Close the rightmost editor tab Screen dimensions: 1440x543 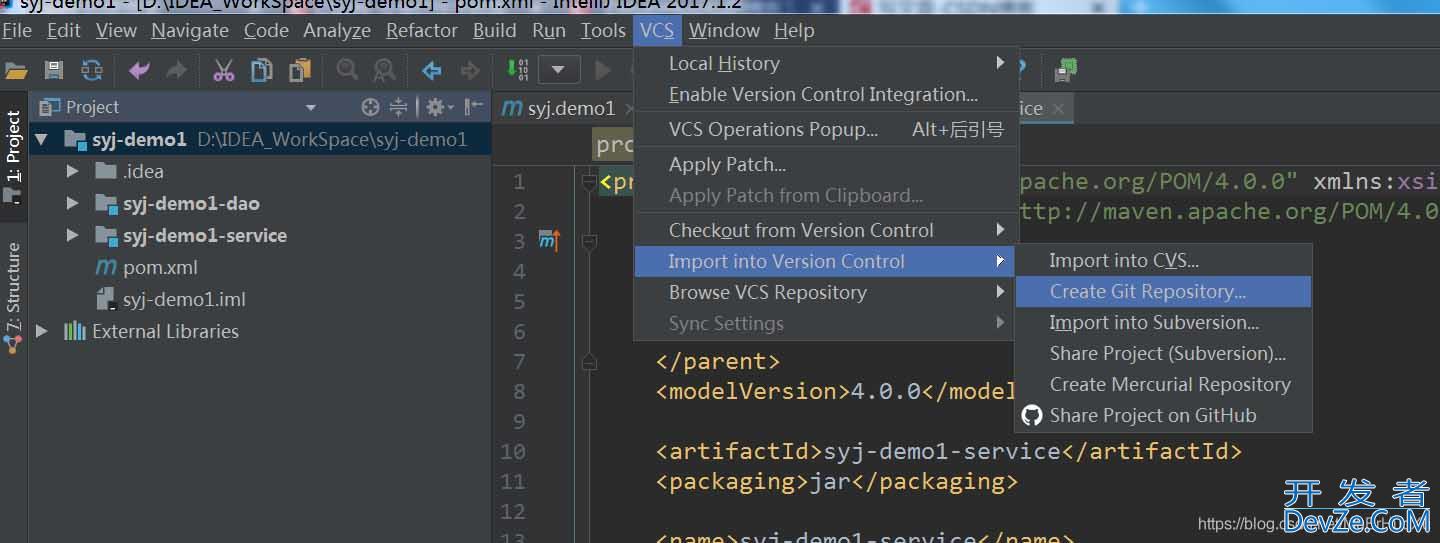click(x=1058, y=108)
